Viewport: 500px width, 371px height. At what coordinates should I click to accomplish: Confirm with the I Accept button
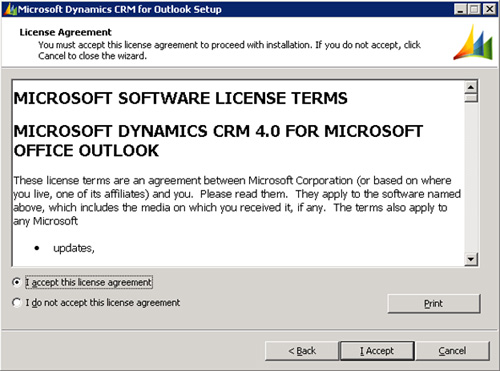point(377,351)
